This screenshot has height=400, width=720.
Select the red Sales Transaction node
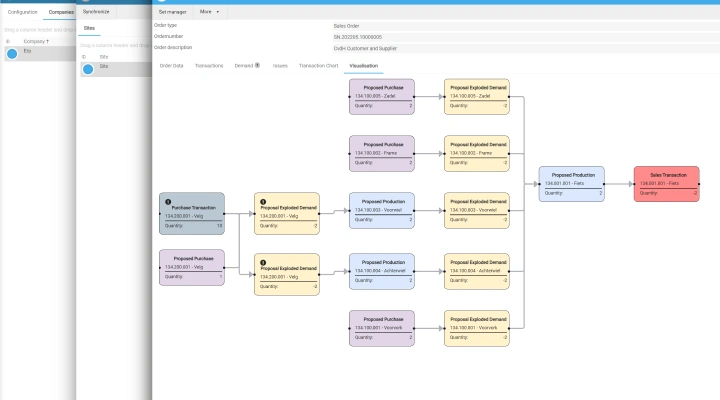click(666, 184)
